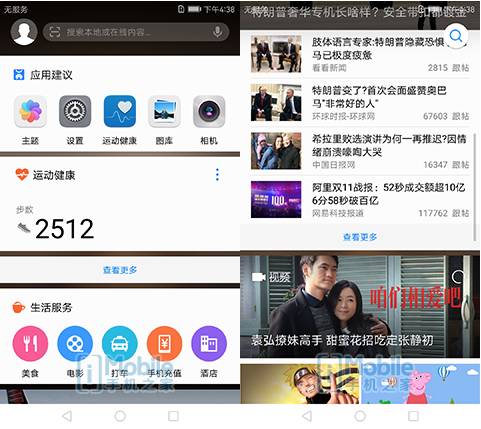Tap the 67603 跟帖 comment count

pyautogui.click(x=446, y=116)
